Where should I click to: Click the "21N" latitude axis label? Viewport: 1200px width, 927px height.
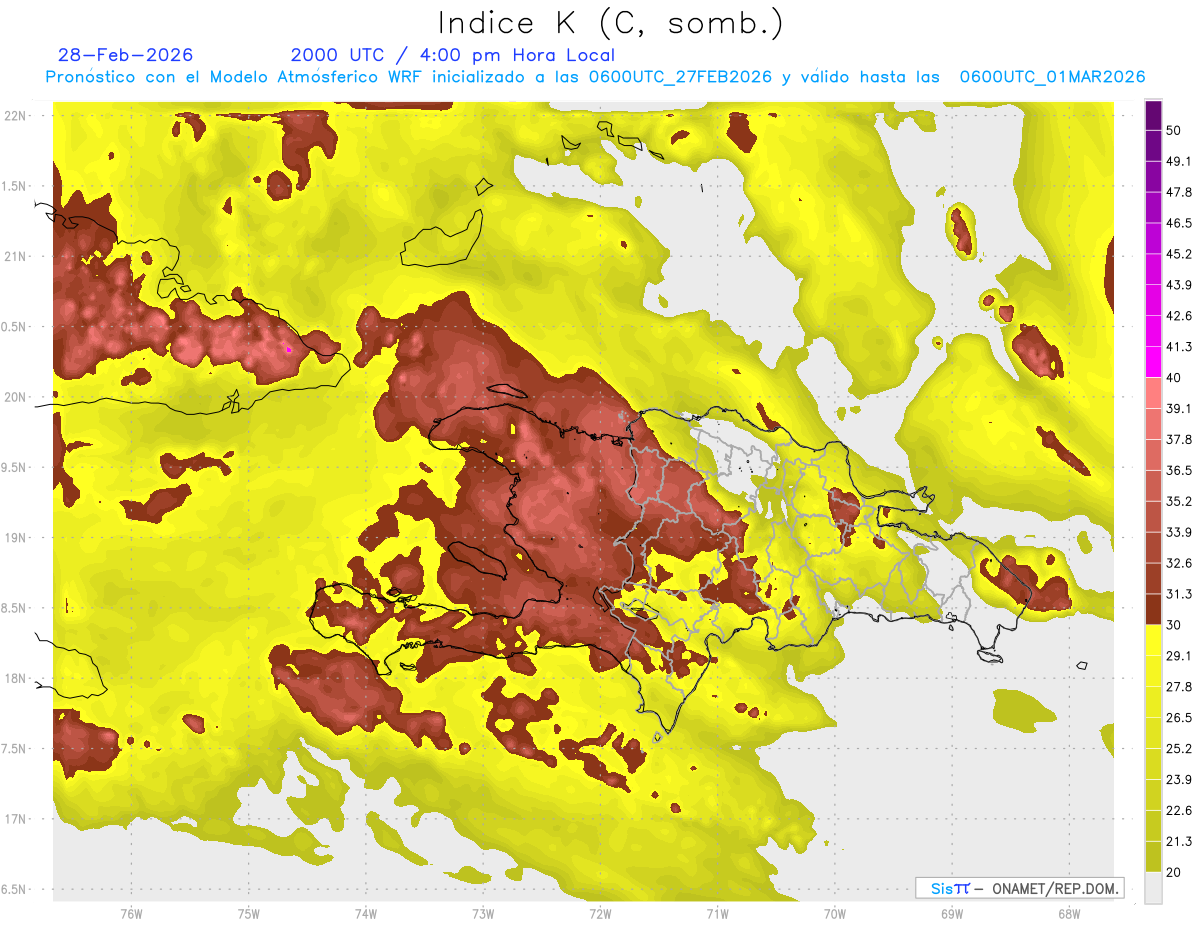pyautogui.click(x=16, y=256)
